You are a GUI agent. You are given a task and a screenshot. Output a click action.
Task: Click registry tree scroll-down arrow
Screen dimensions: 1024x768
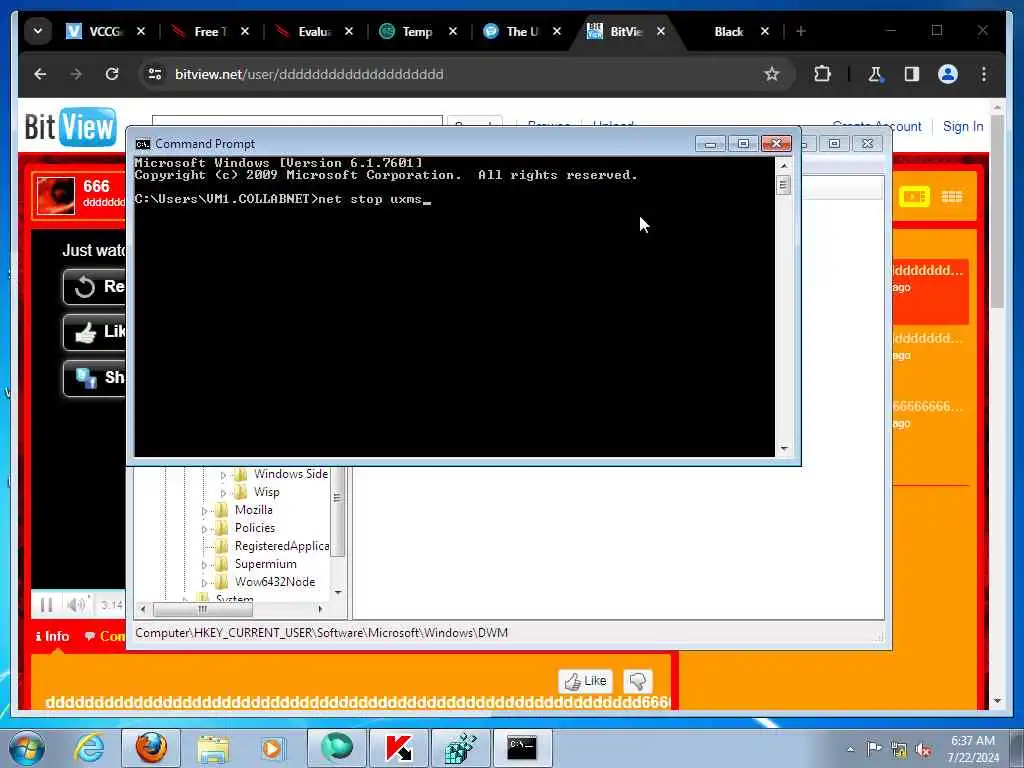click(x=338, y=592)
